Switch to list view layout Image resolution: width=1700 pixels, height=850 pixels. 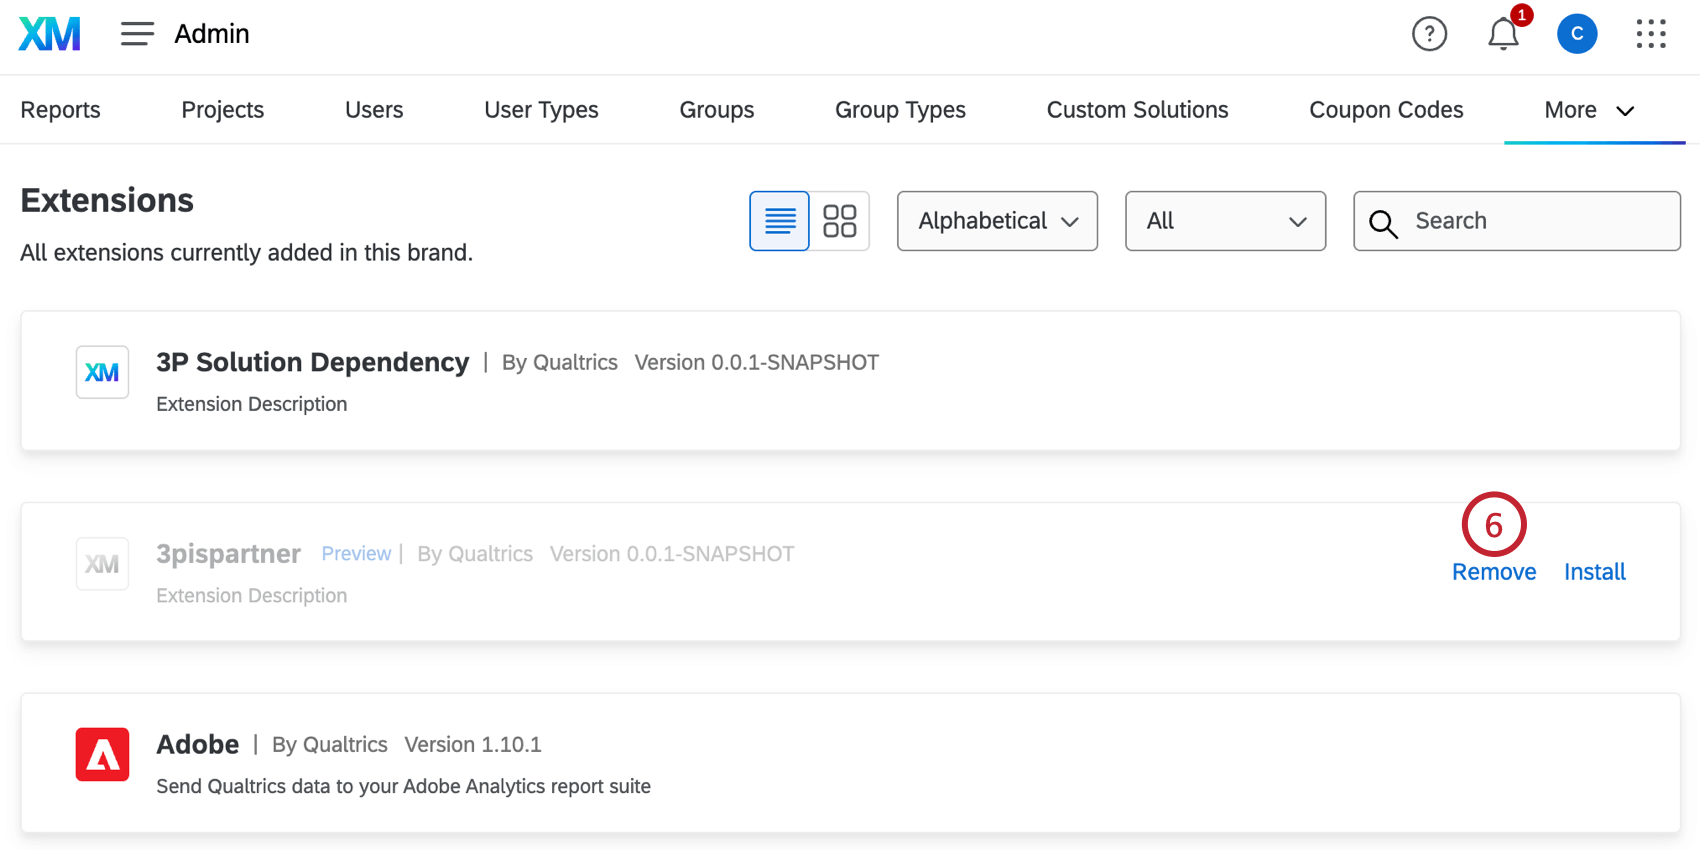pyautogui.click(x=779, y=221)
